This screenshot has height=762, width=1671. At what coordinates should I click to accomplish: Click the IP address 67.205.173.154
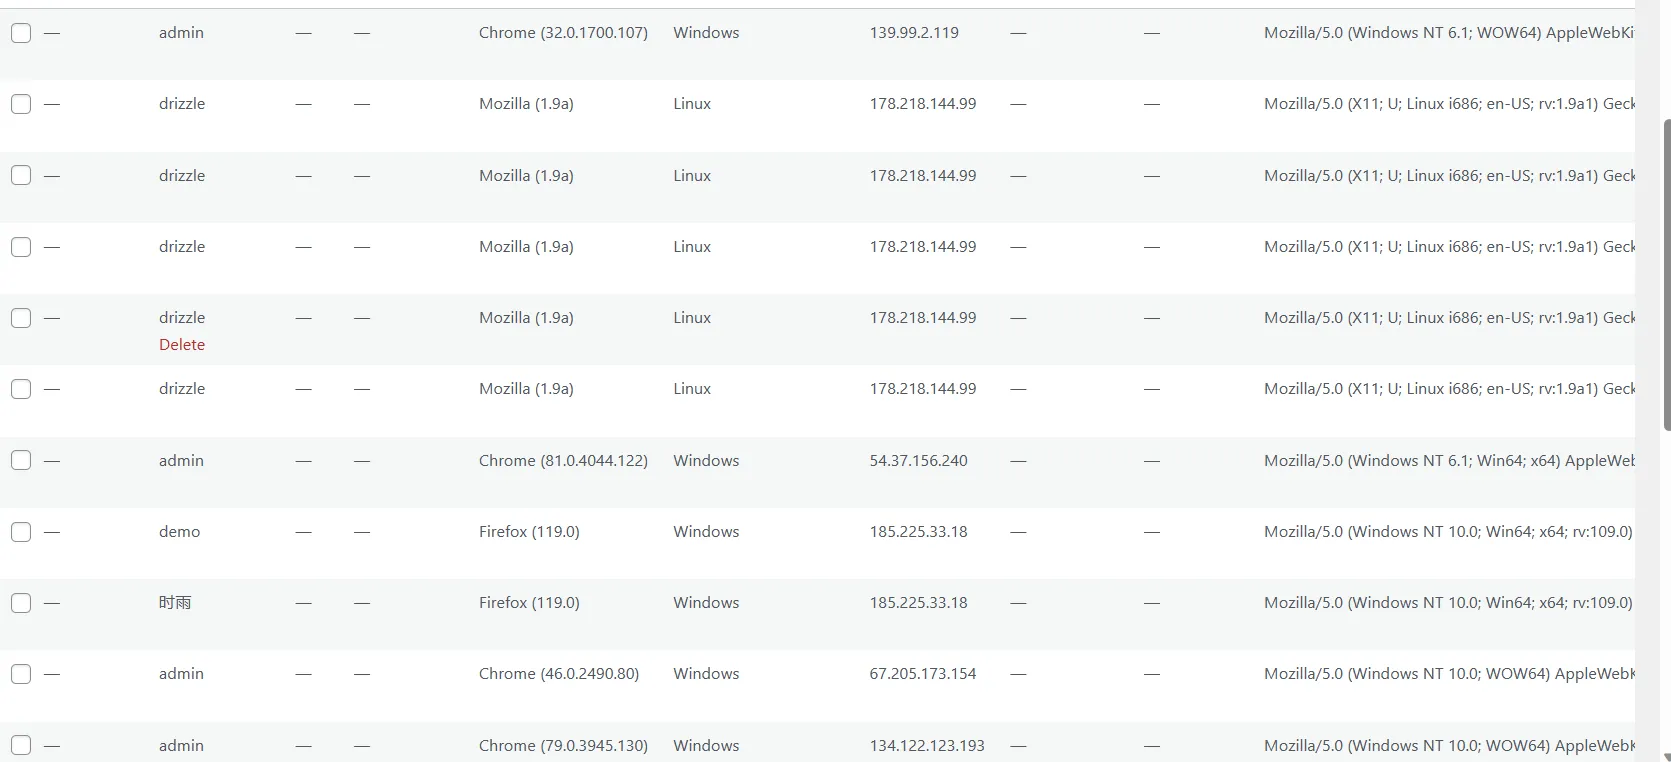point(923,674)
